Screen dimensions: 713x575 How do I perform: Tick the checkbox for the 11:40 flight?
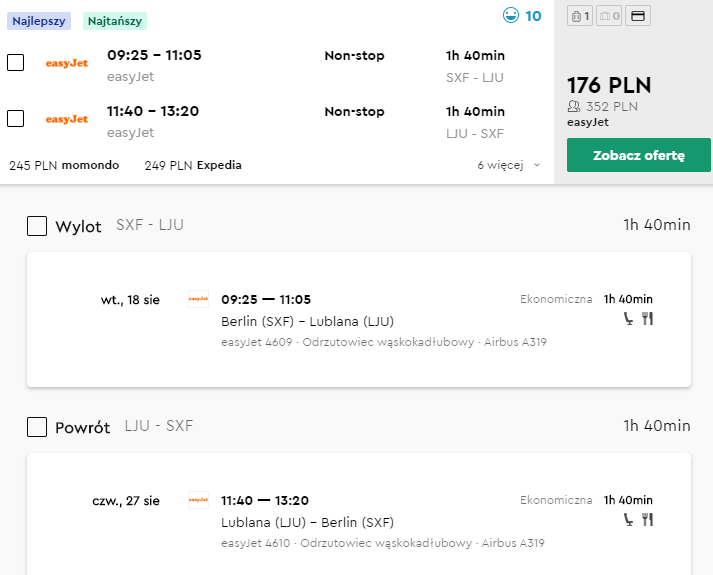coord(16,119)
